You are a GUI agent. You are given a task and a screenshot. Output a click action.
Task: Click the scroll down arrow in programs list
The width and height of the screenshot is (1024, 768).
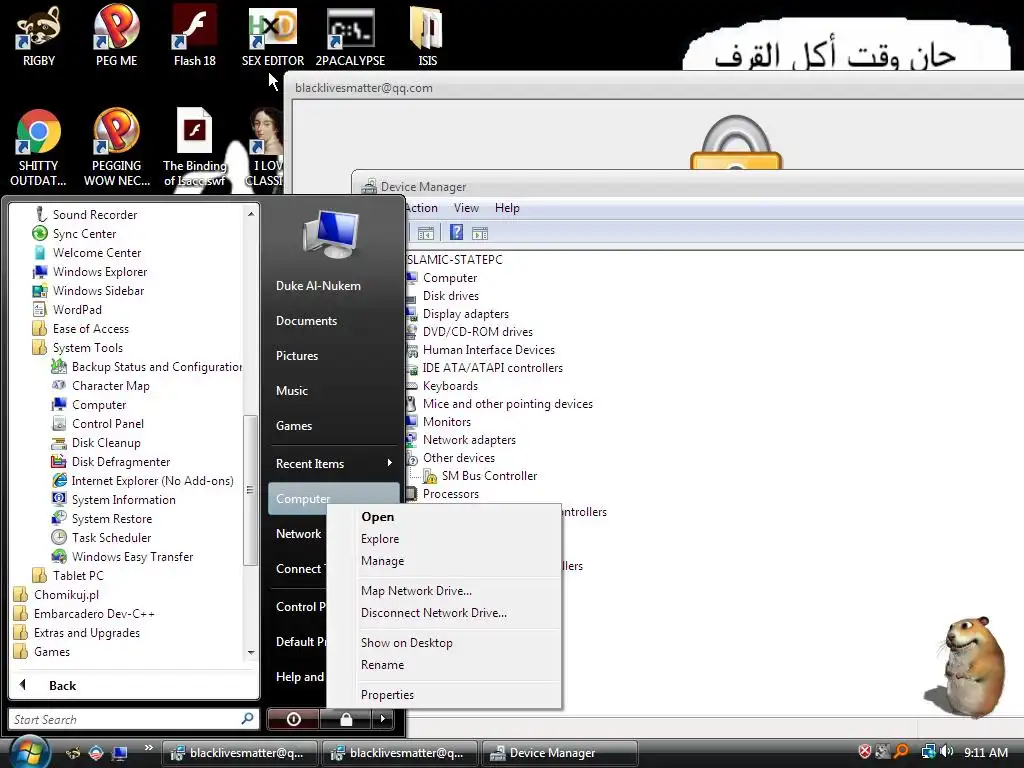[251, 652]
